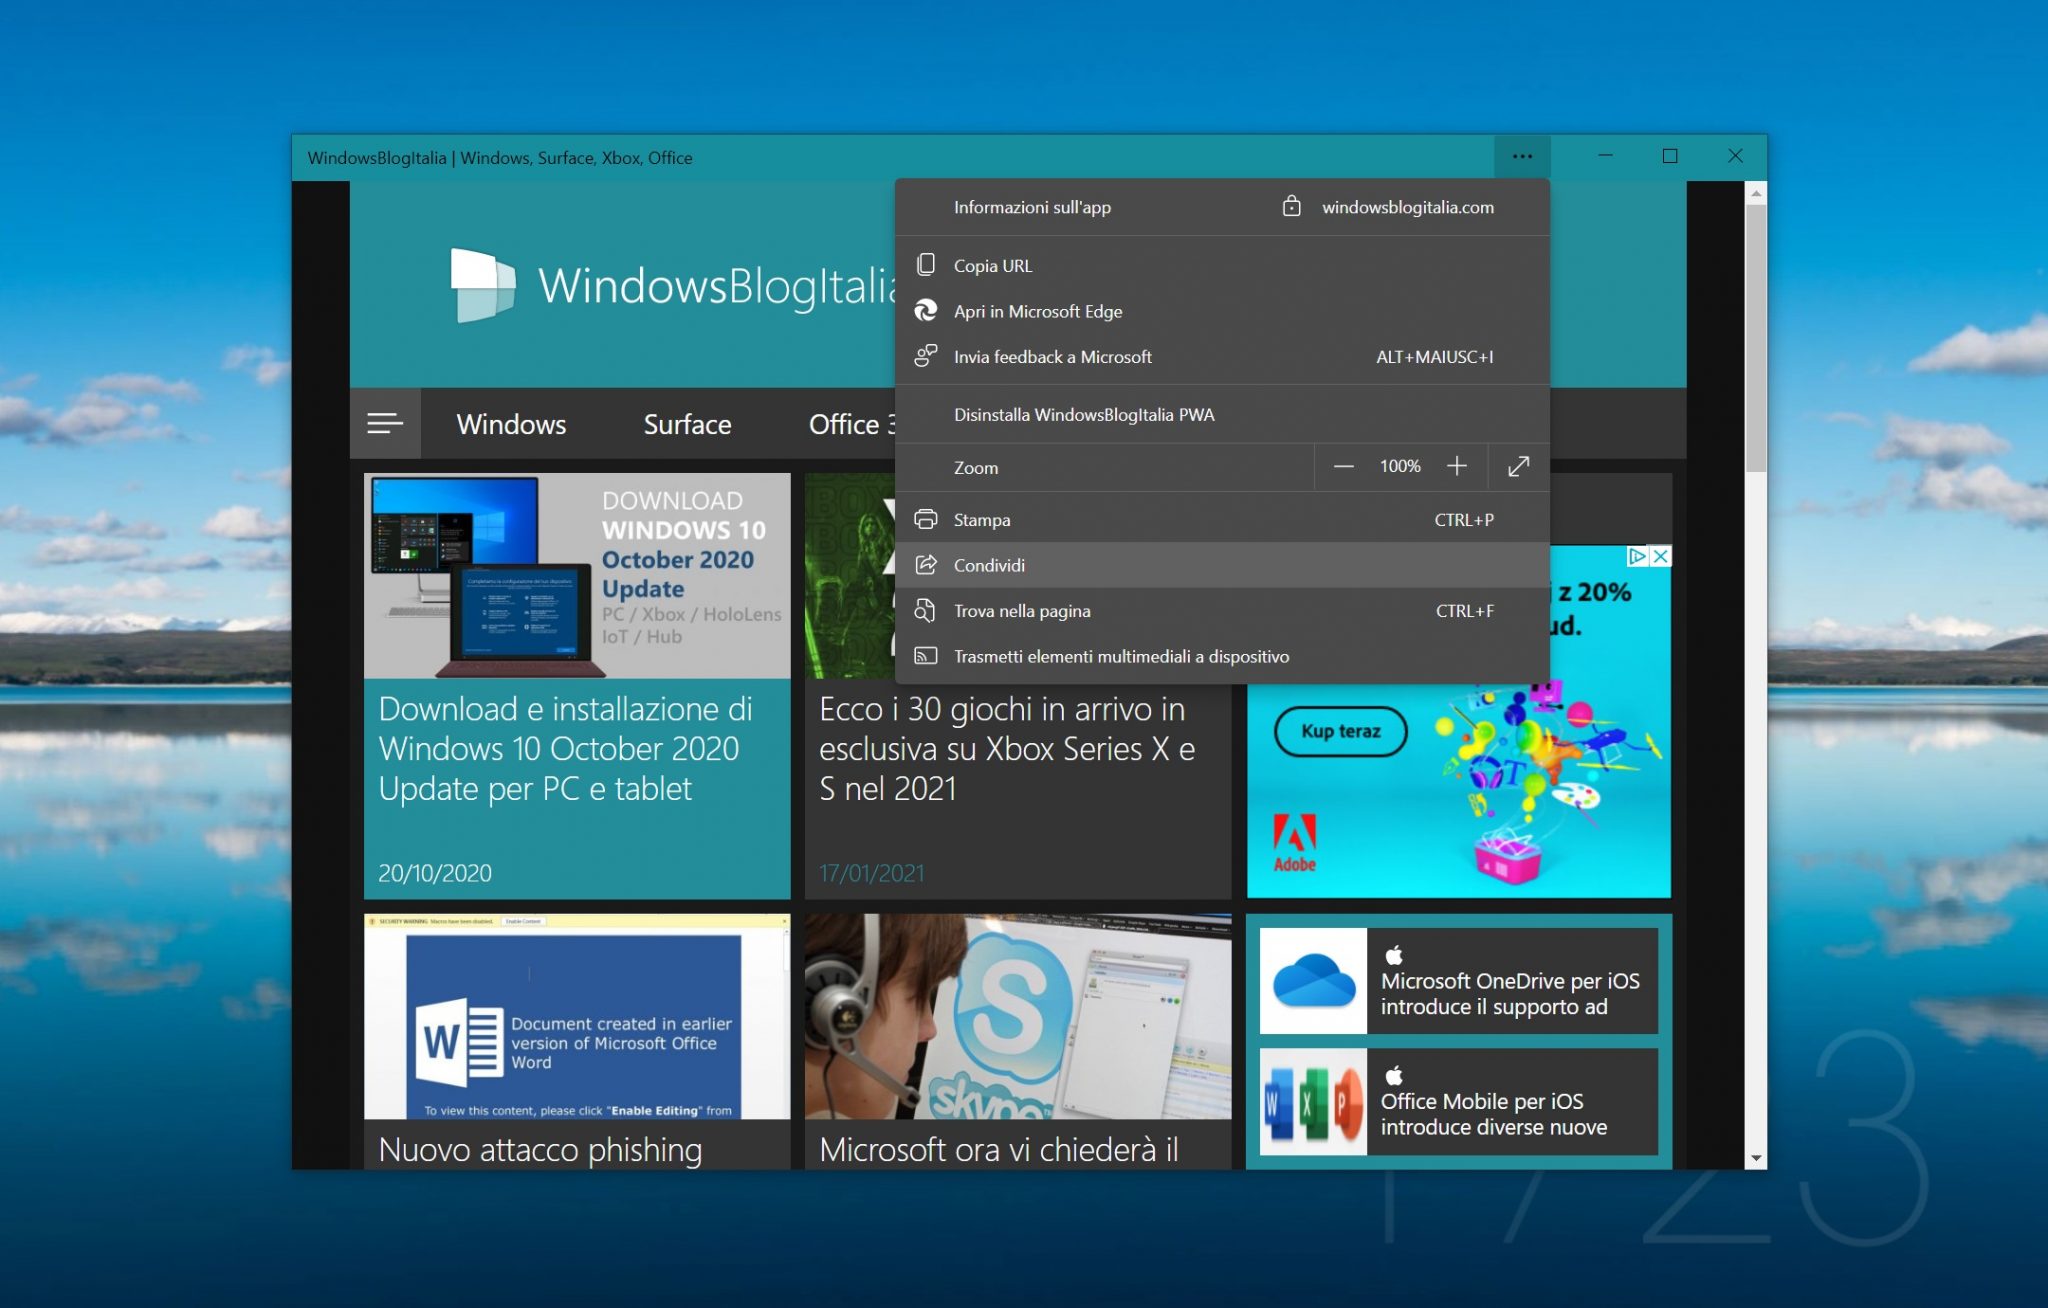
Task: Click the printer icon next to Stampa
Action: [926, 519]
